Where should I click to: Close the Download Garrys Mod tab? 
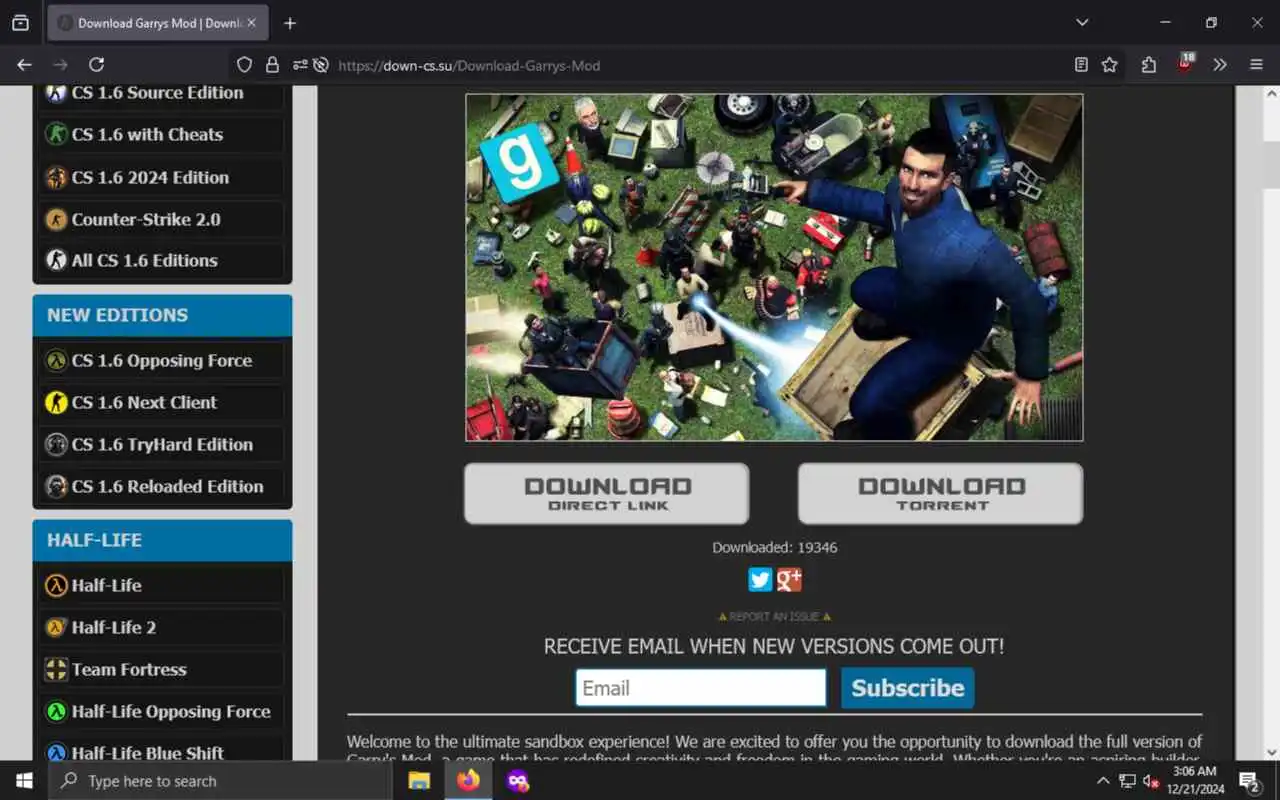tap(252, 23)
